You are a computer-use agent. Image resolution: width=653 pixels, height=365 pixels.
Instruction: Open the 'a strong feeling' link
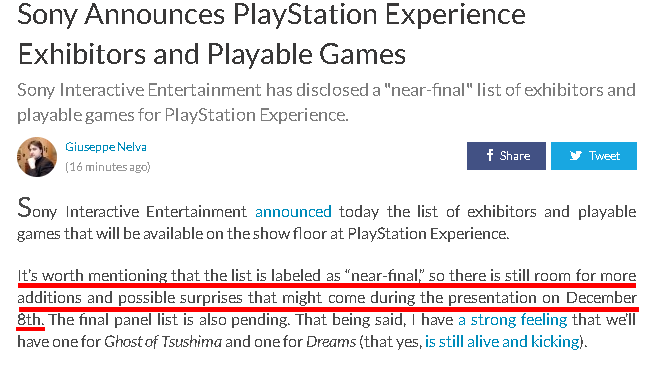pos(513,320)
